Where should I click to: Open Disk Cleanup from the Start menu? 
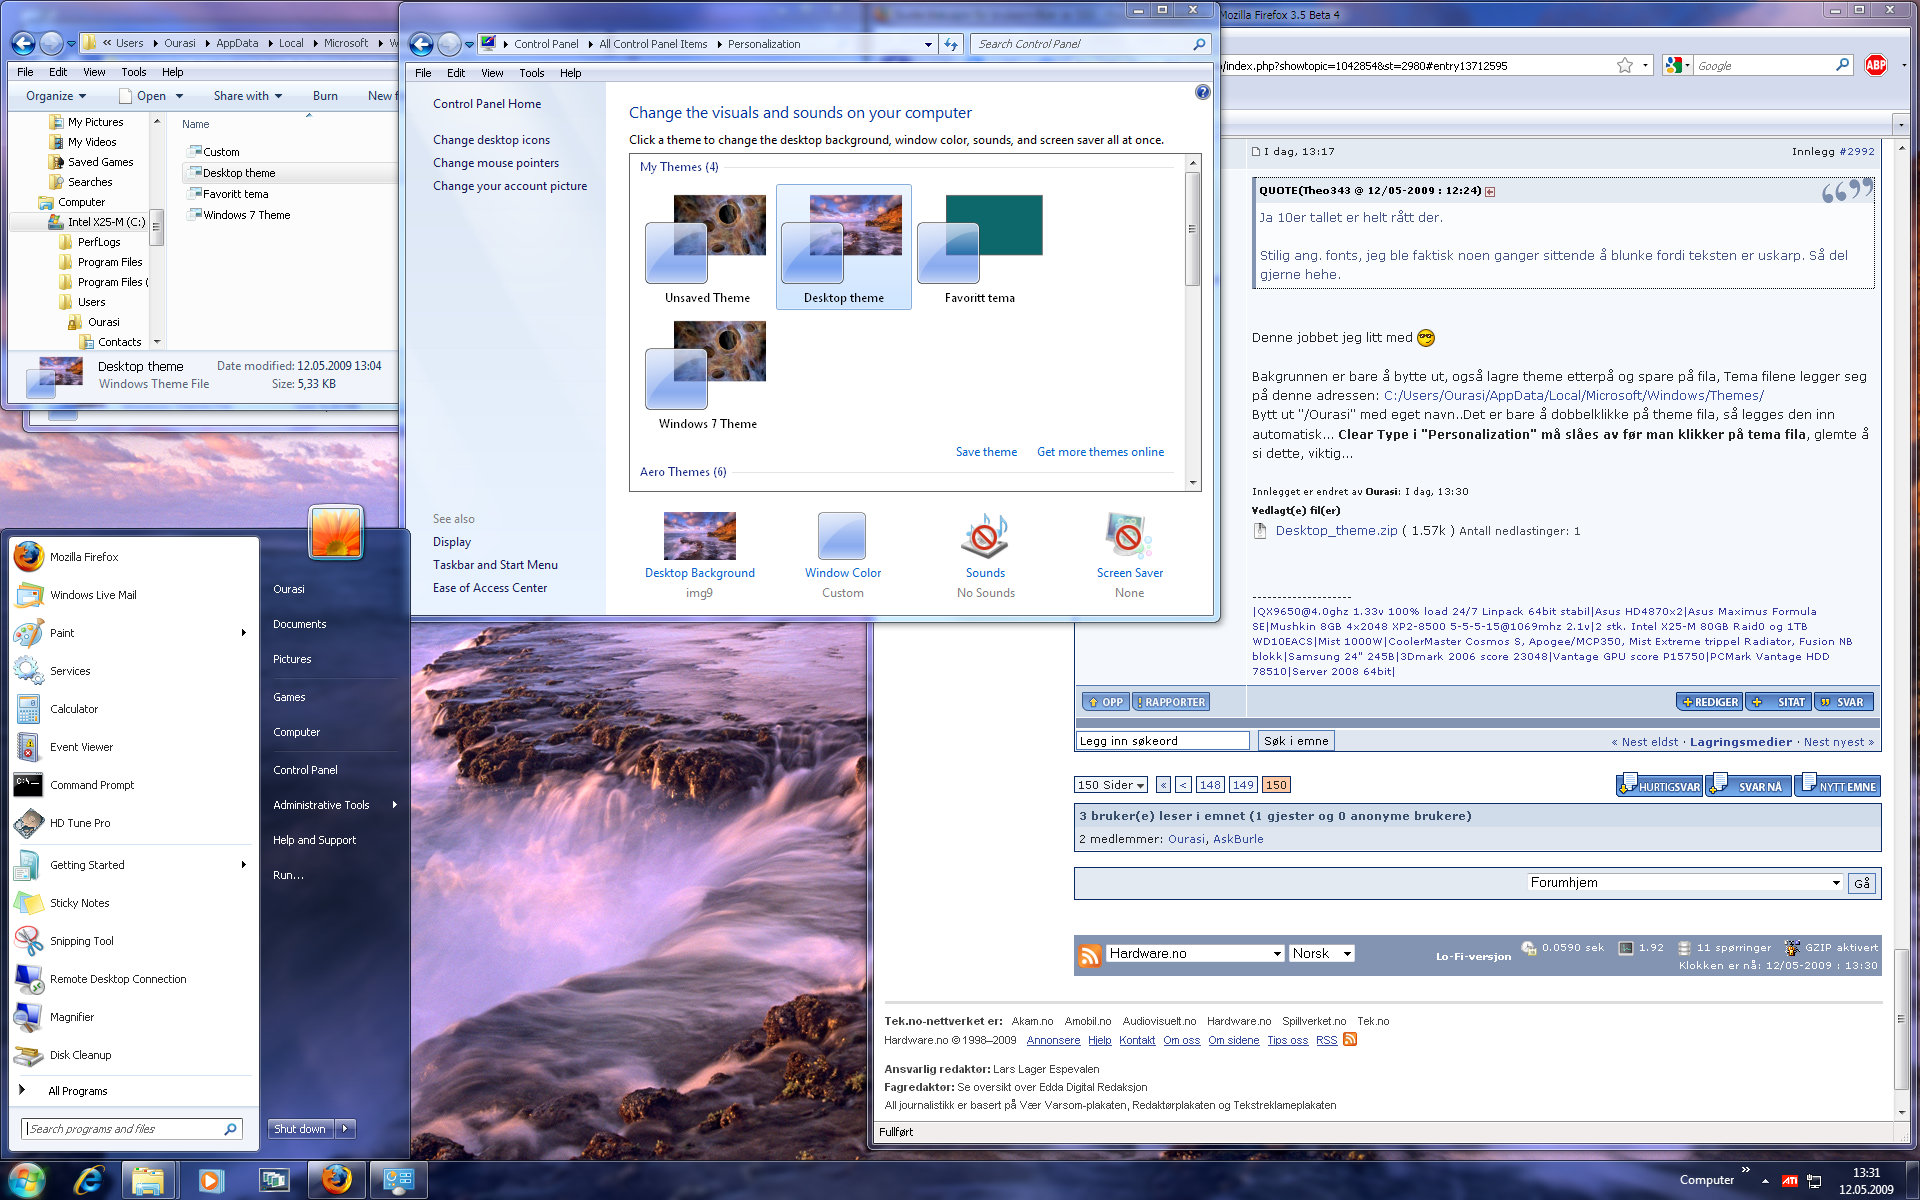click(x=81, y=1055)
